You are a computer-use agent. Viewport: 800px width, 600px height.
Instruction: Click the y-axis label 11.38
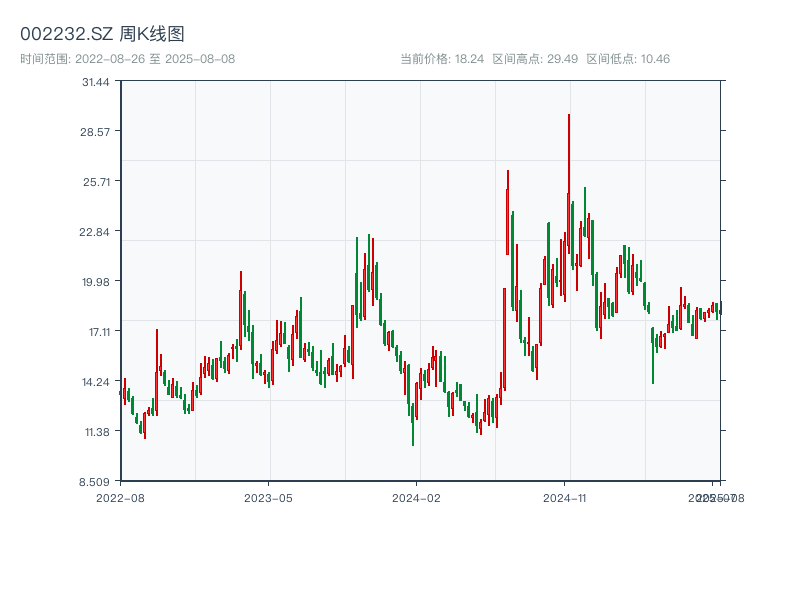[x=97, y=432]
